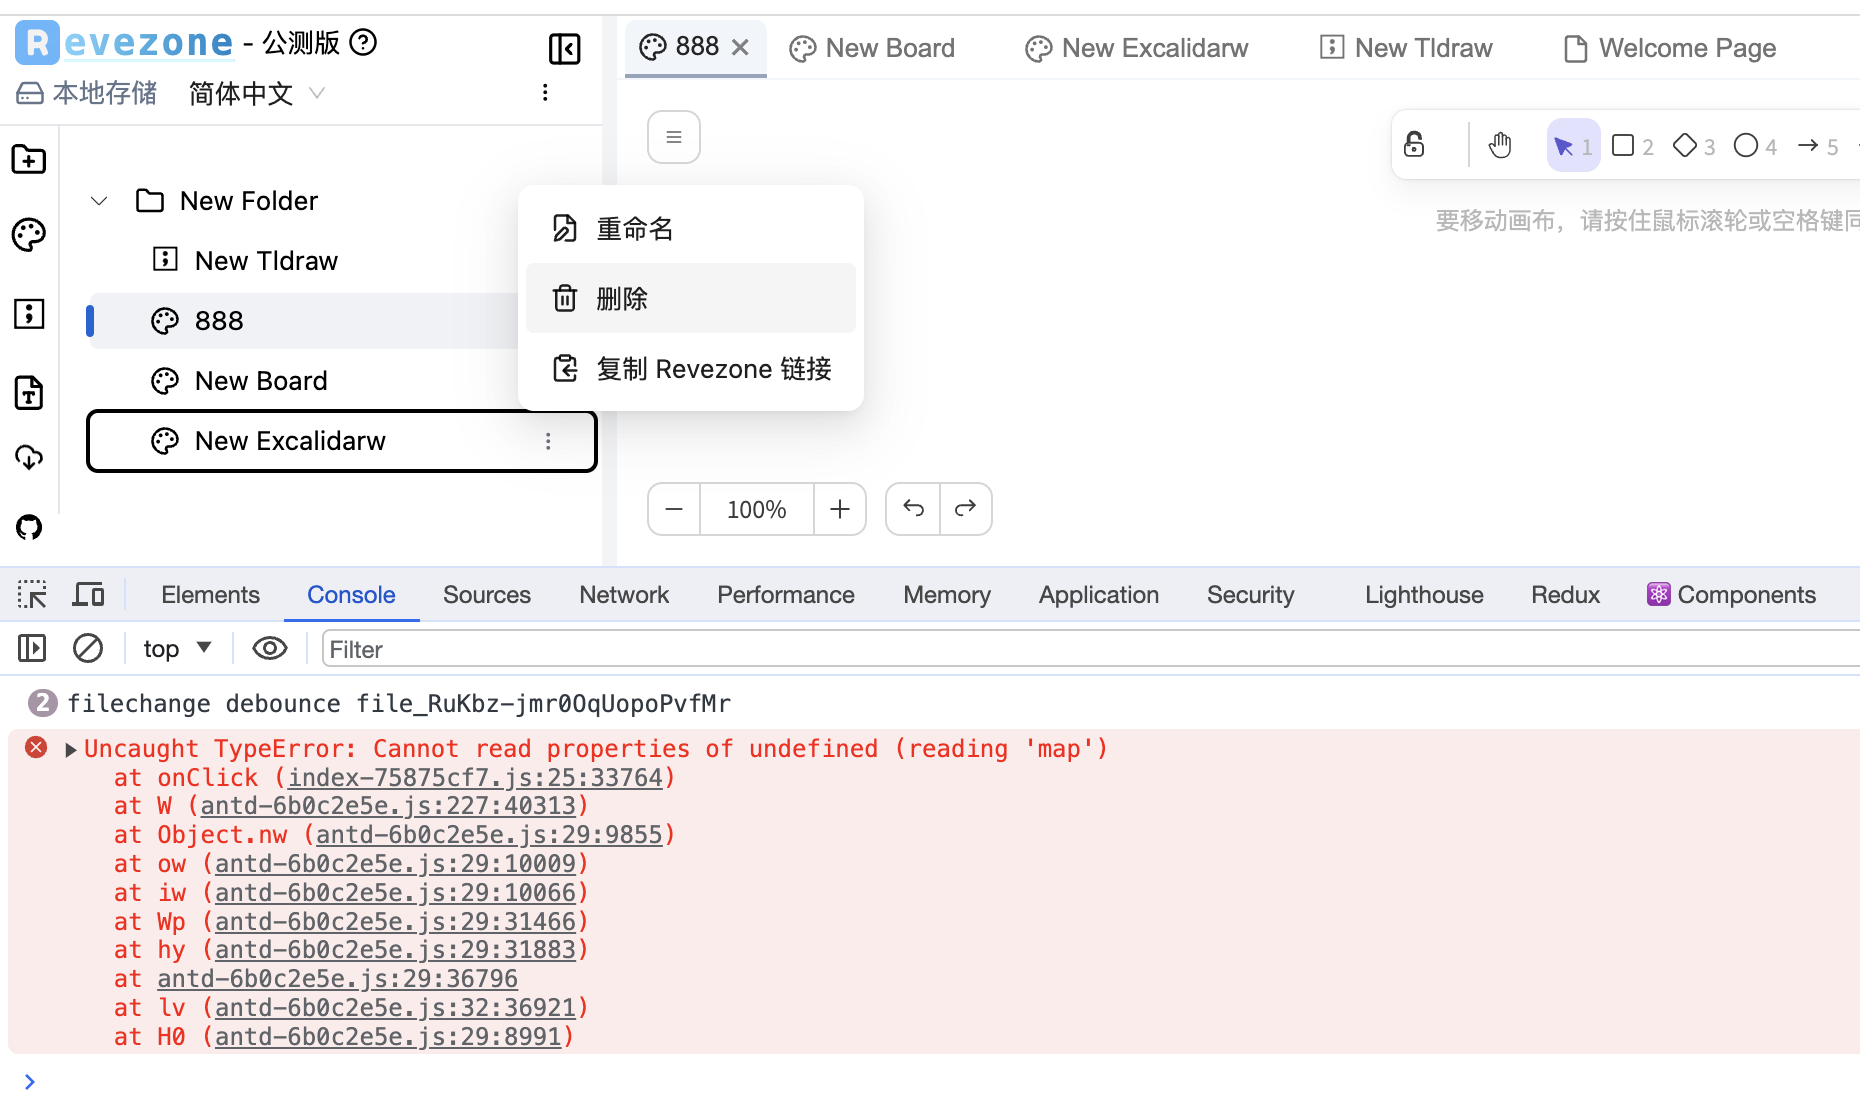Open the GitHub repository link
This screenshot has width=1860, height=1116.
pos(28,527)
